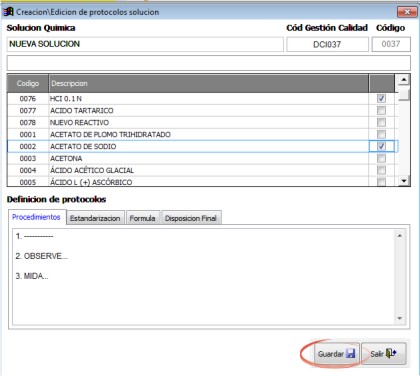Open the Disposicion Final tab
Image resolution: width=420 pixels, height=376 pixels.
[x=191, y=218]
